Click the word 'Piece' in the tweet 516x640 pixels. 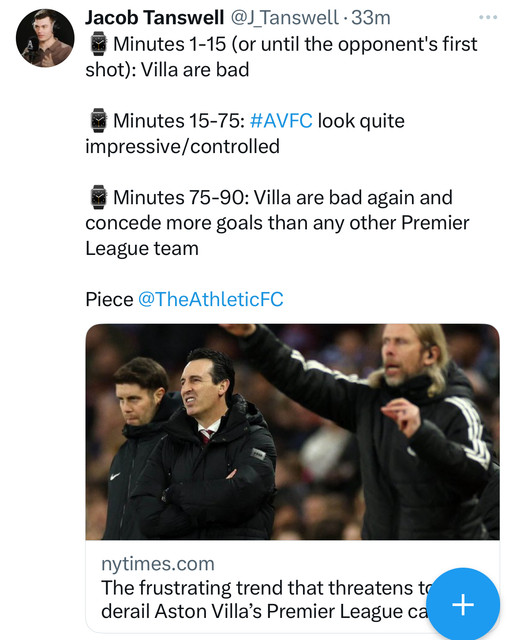(x=109, y=299)
